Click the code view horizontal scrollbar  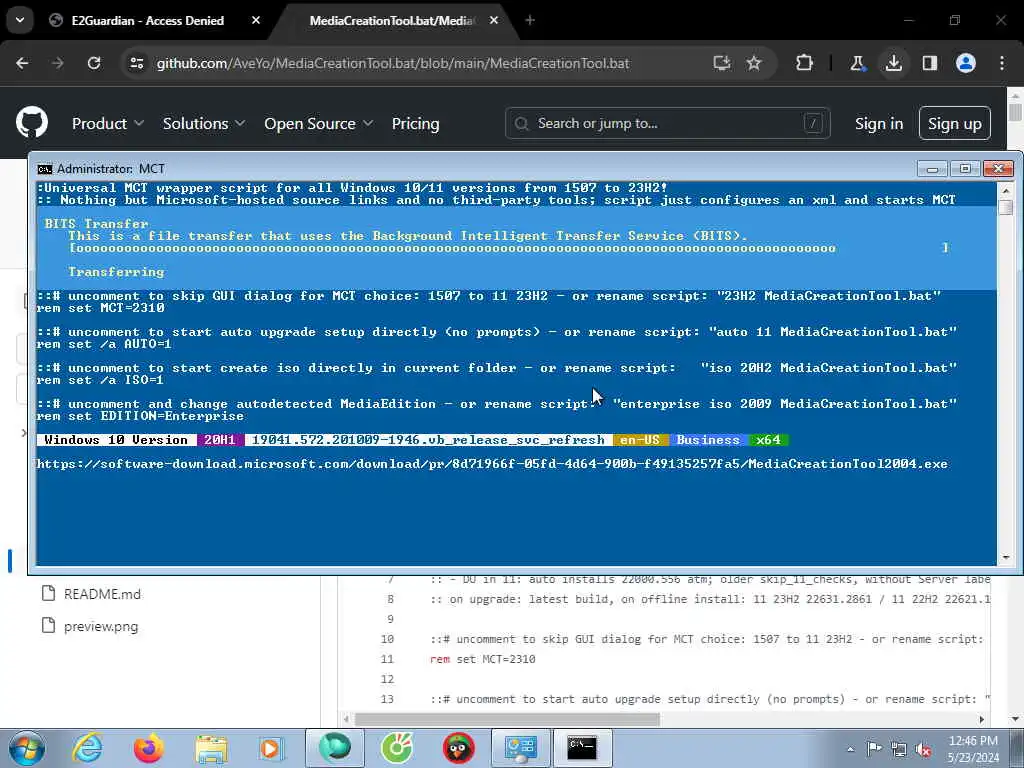coord(507,719)
